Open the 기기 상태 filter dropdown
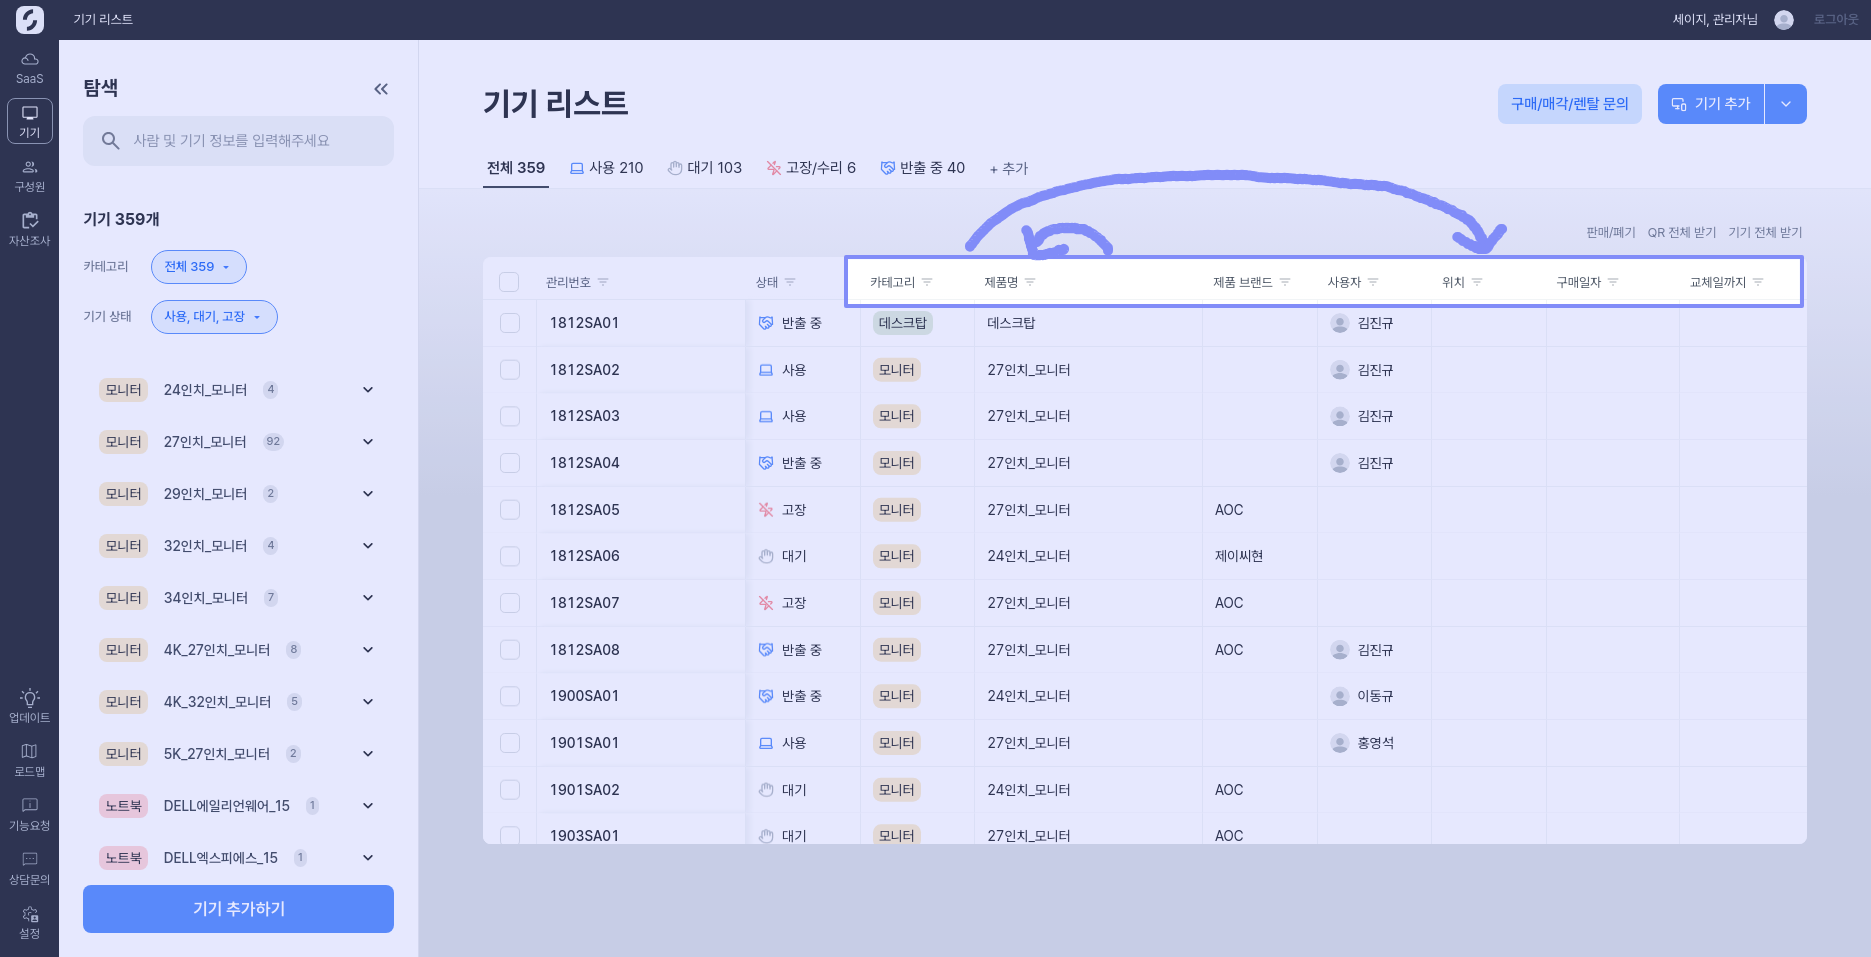This screenshot has width=1871, height=957. coord(213,317)
